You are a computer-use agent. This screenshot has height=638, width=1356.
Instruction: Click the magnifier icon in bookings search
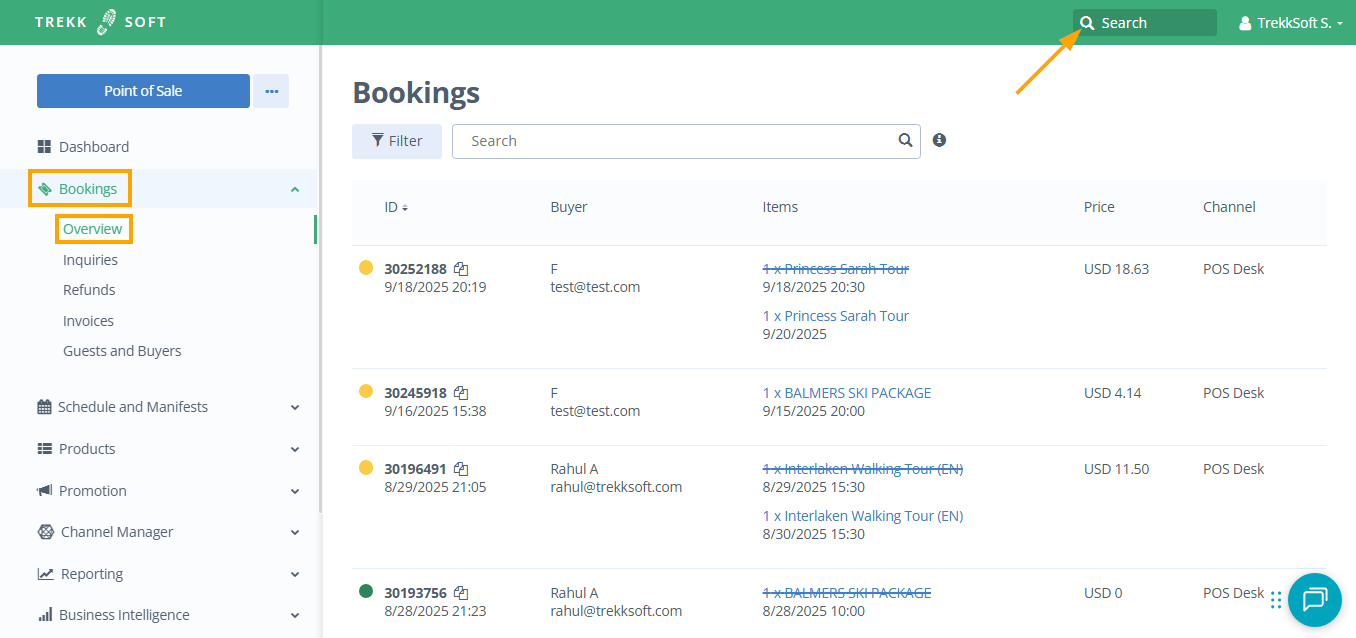click(905, 140)
